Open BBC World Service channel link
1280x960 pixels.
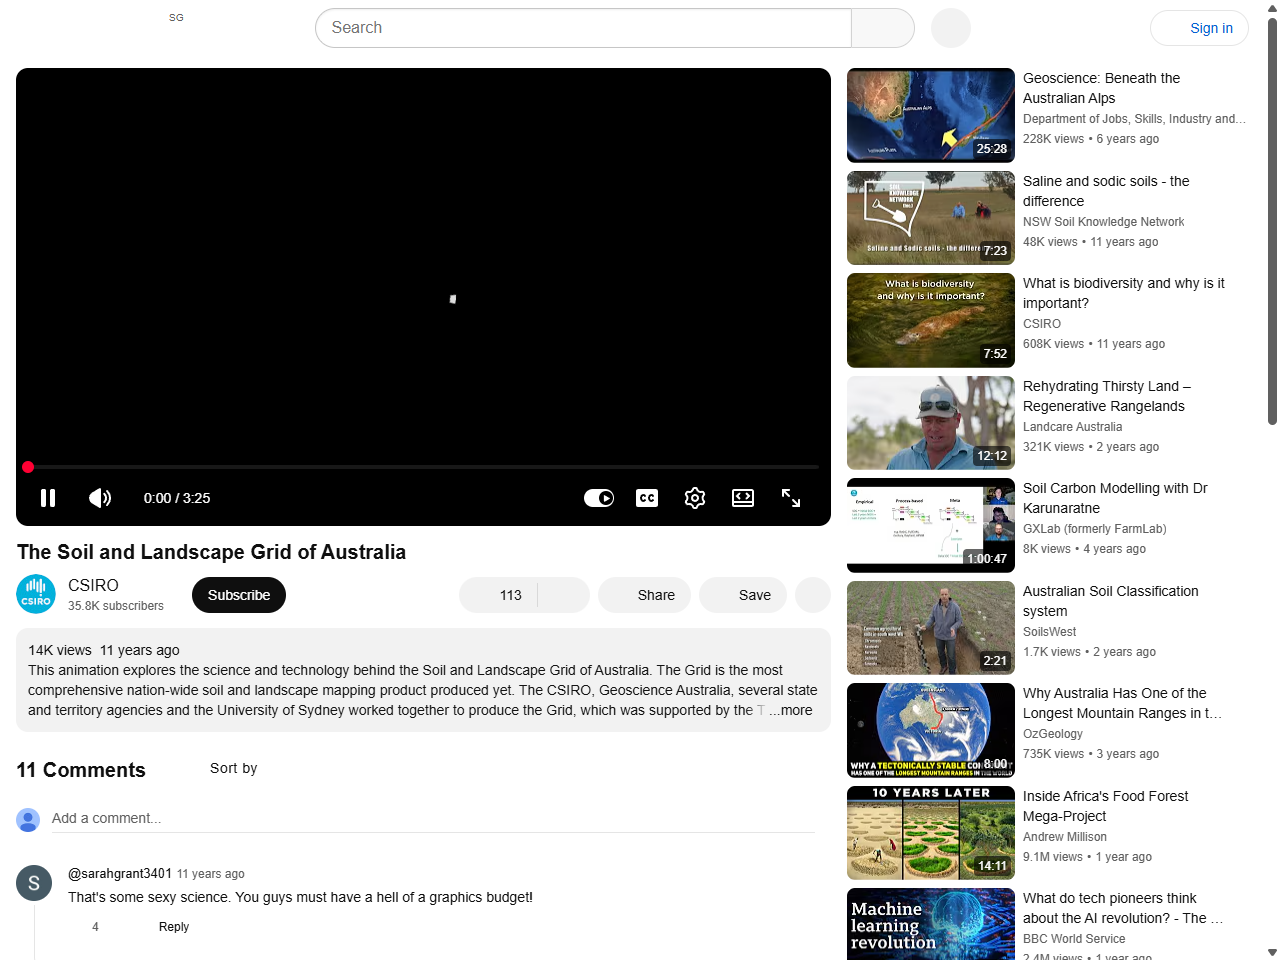(x=1074, y=939)
